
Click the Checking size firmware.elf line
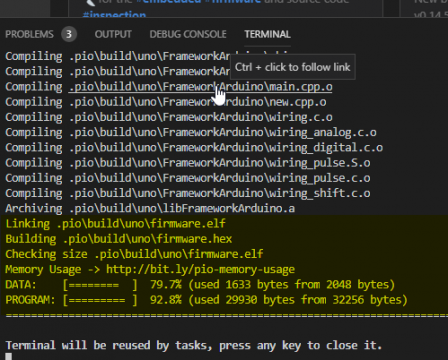tap(134, 254)
